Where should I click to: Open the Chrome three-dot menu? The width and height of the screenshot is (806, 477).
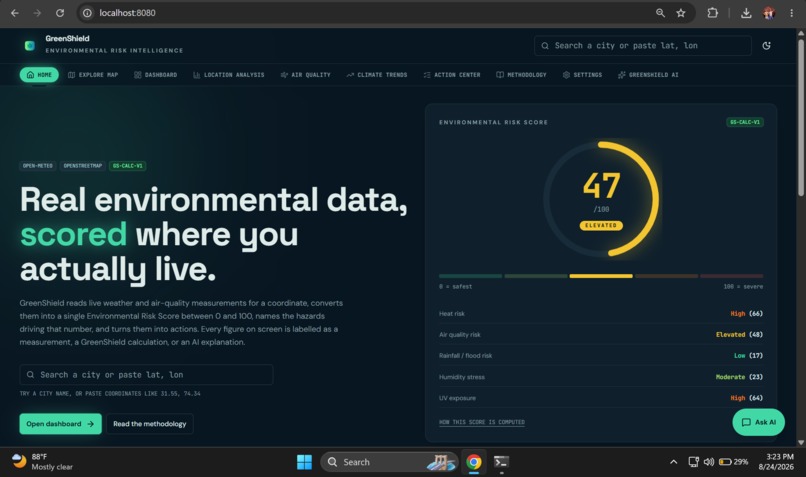click(x=791, y=13)
